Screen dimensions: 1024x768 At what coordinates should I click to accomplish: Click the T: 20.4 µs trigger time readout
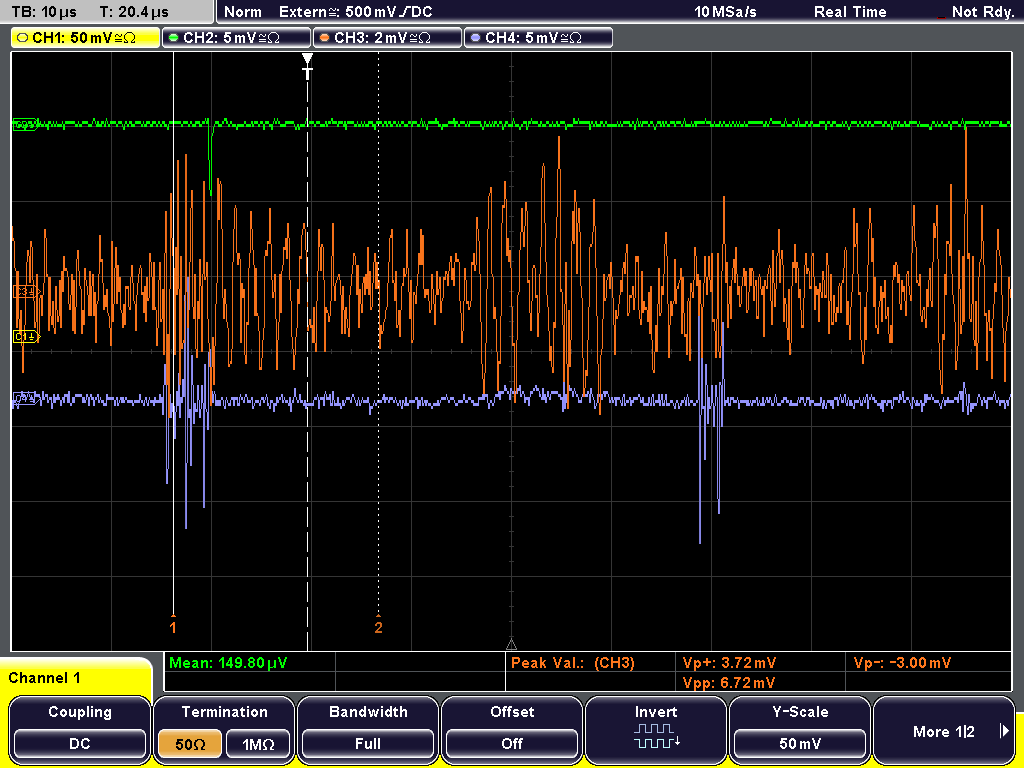pyautogui.click(x=134, y=12)
